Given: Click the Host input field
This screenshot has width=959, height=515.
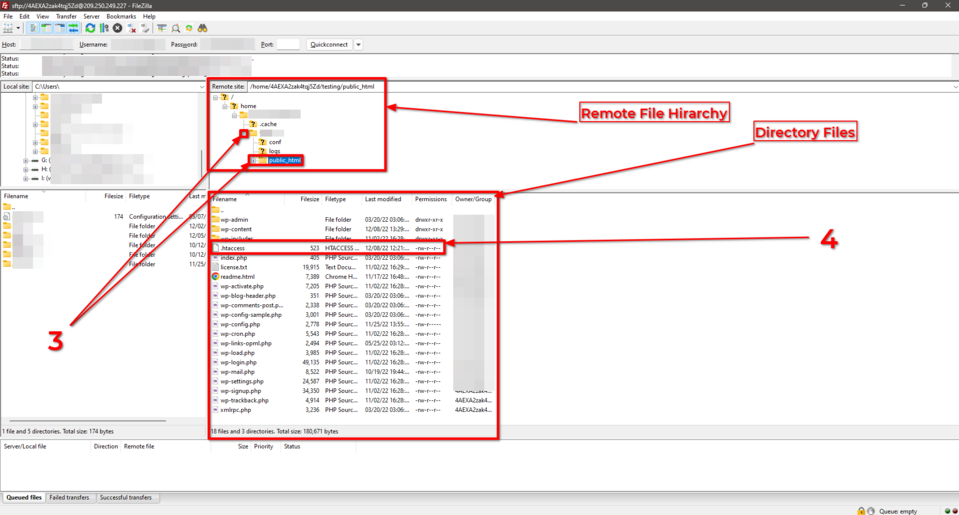Looking at the screenshot, I should point(46,45).
